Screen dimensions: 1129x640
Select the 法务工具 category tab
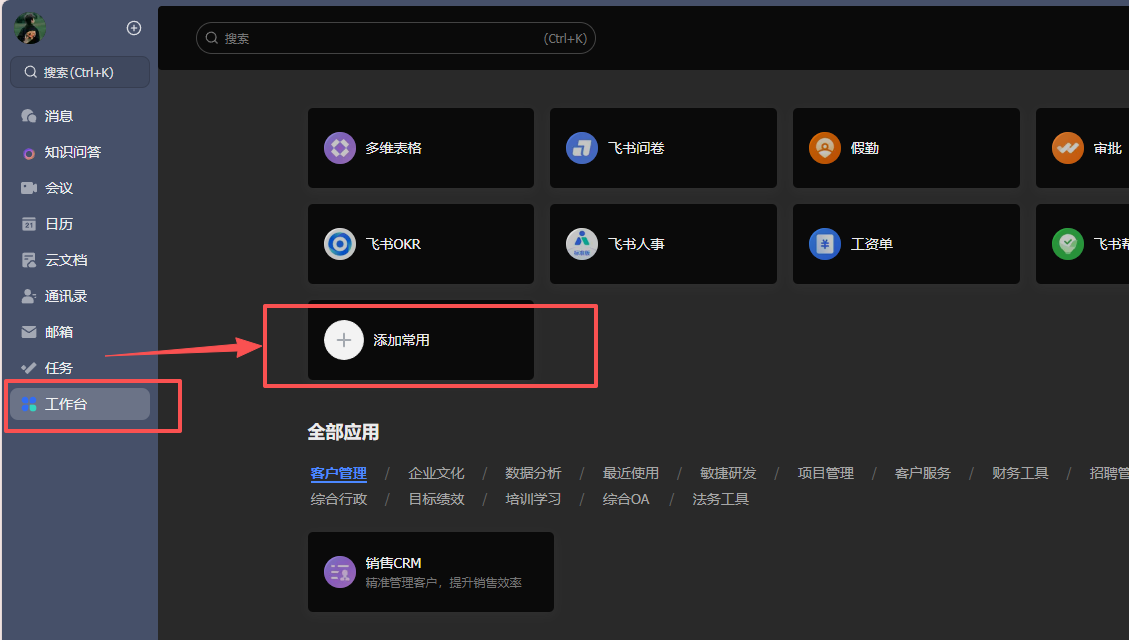pyautogui.click(x=721, y=499)
